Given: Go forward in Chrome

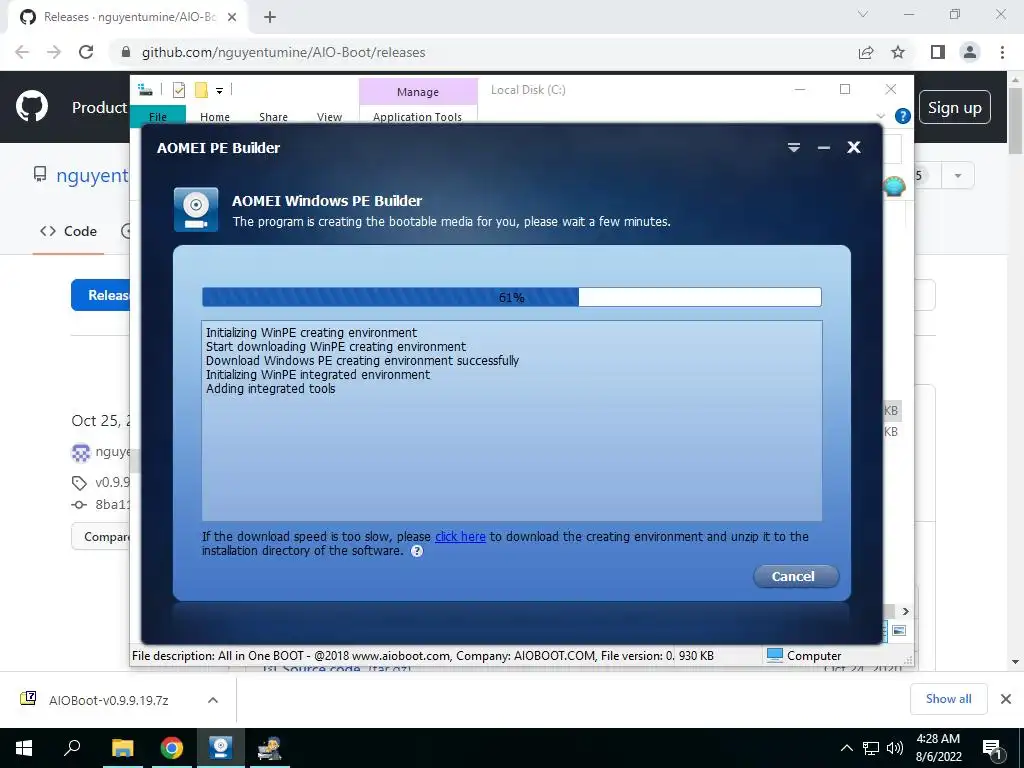Looking at the screenshot, I should coord(54,52).
